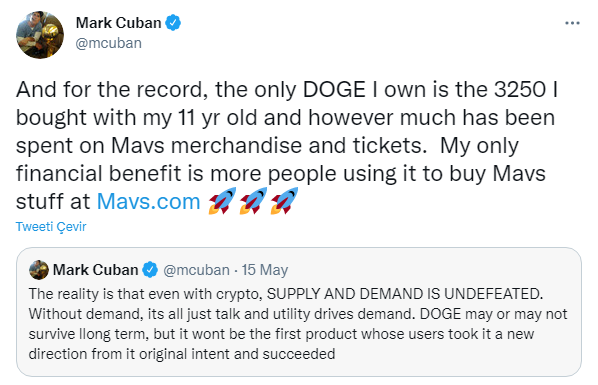Click the main tweet text about DOGE
This screenshot has height=385, width=598.
[x=287, y=145]
